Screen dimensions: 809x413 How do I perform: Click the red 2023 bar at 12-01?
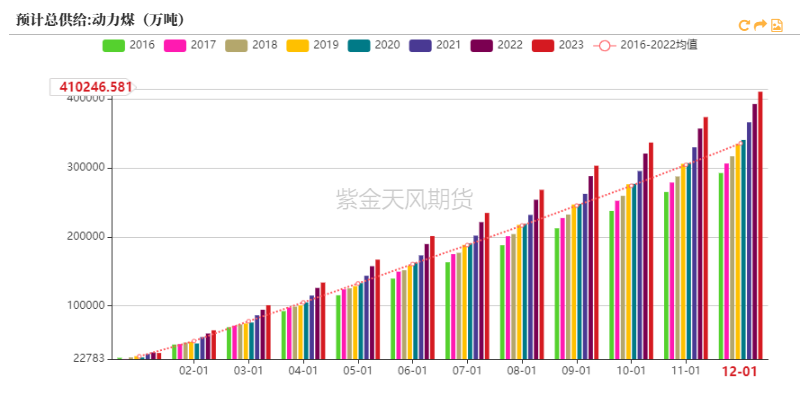click(760, 225)
